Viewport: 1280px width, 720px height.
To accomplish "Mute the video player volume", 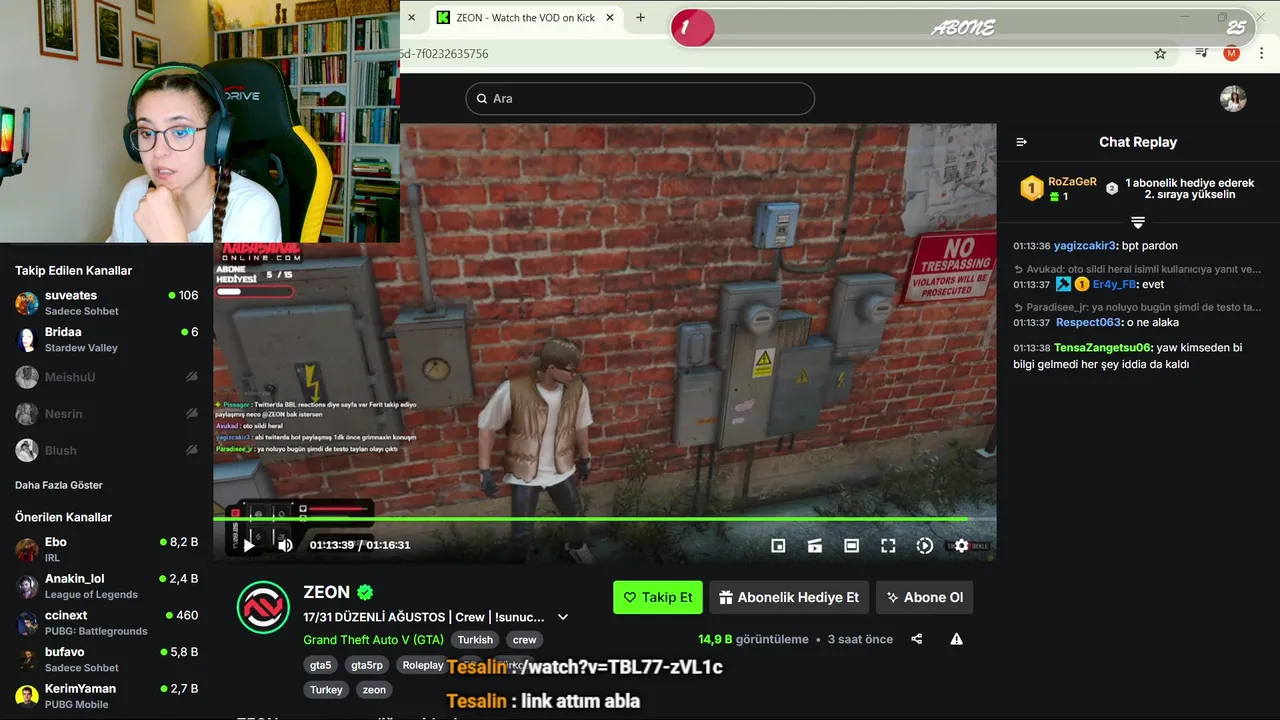I will pyautogui.click(x=285, y=545).
